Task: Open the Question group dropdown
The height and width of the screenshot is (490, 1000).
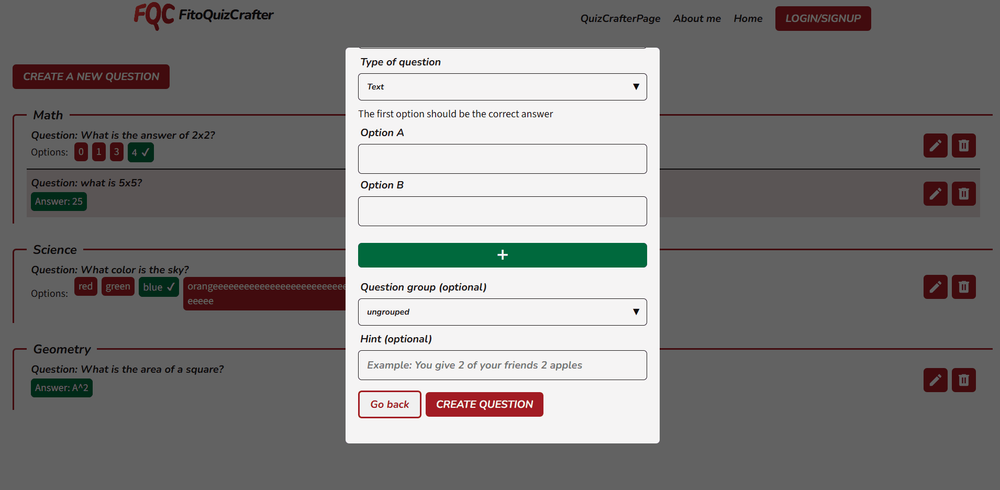Action: [x=503, y=312]
